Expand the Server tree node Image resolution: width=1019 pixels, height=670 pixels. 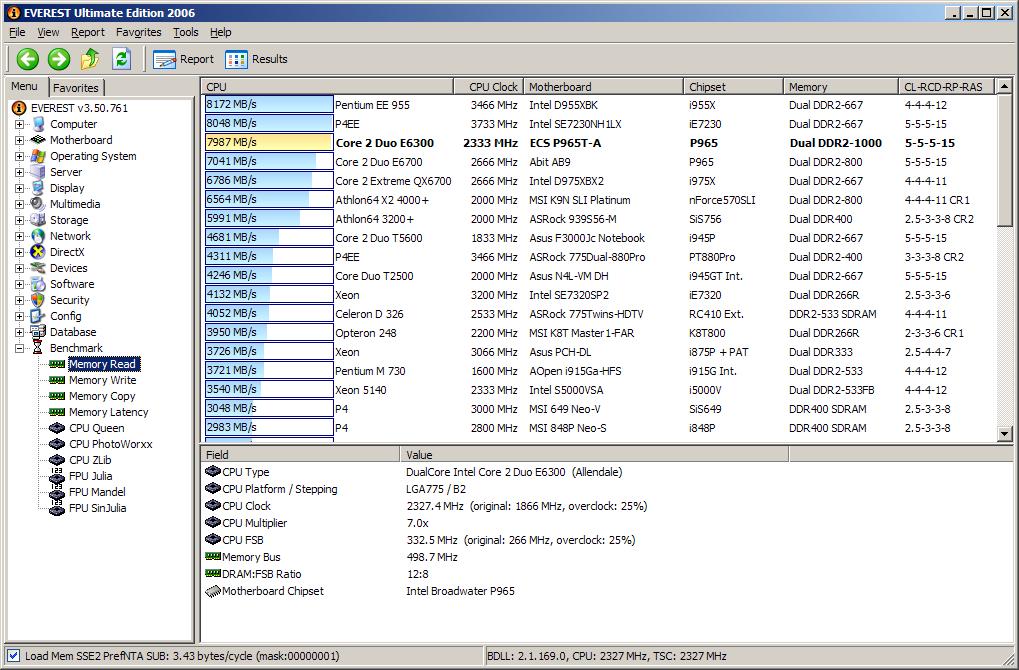19,172
